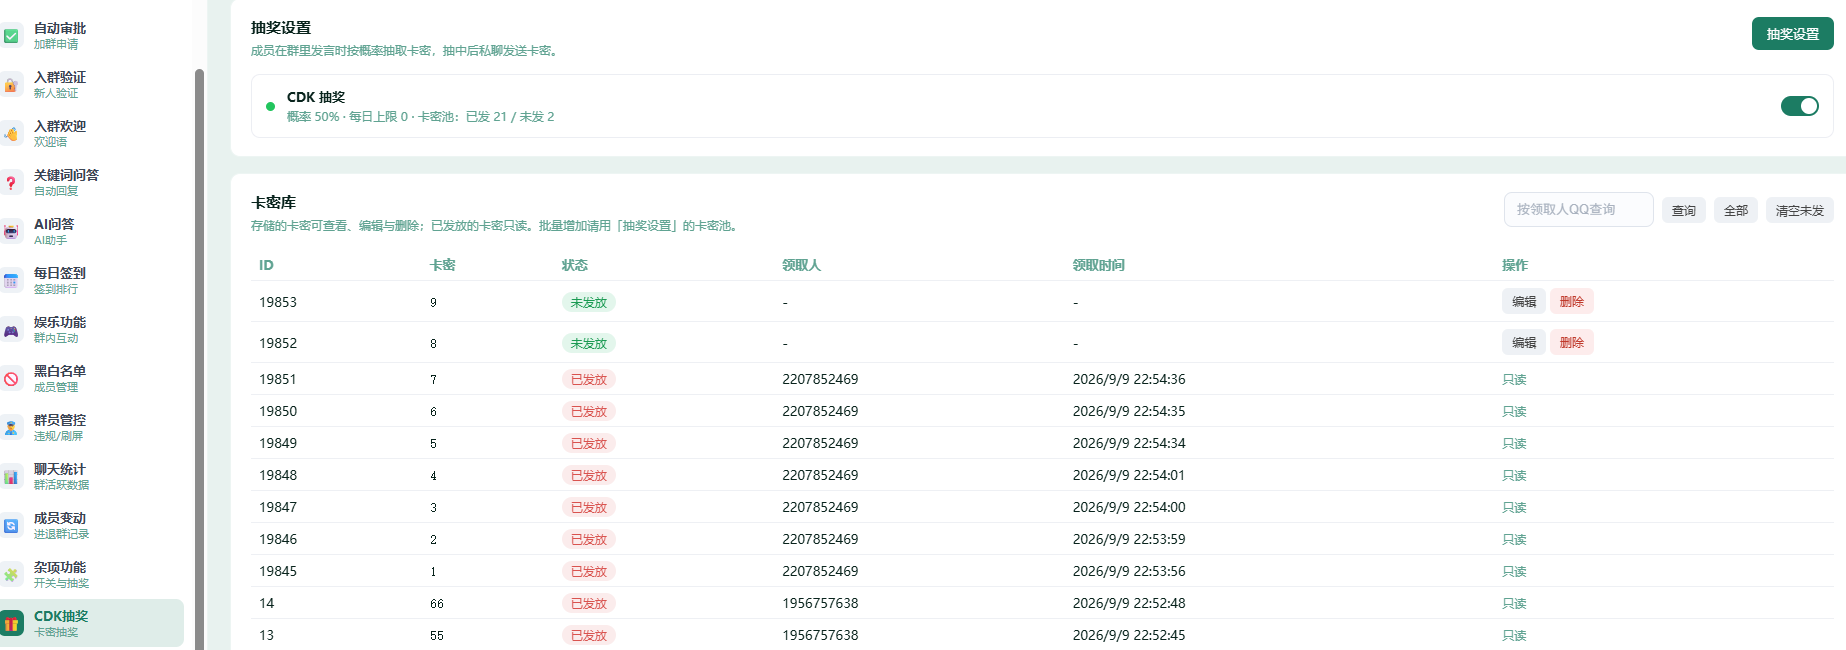
Task: Click the 查询 button
Action: click(x=1684, y=210)
